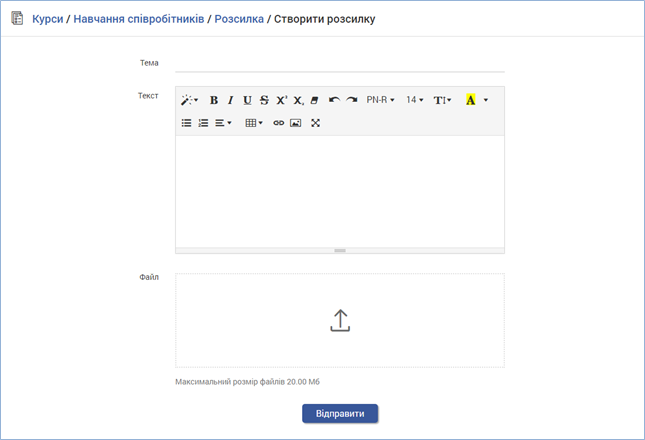Underline the selected text

pyautogui.click(x=247, y=100)
